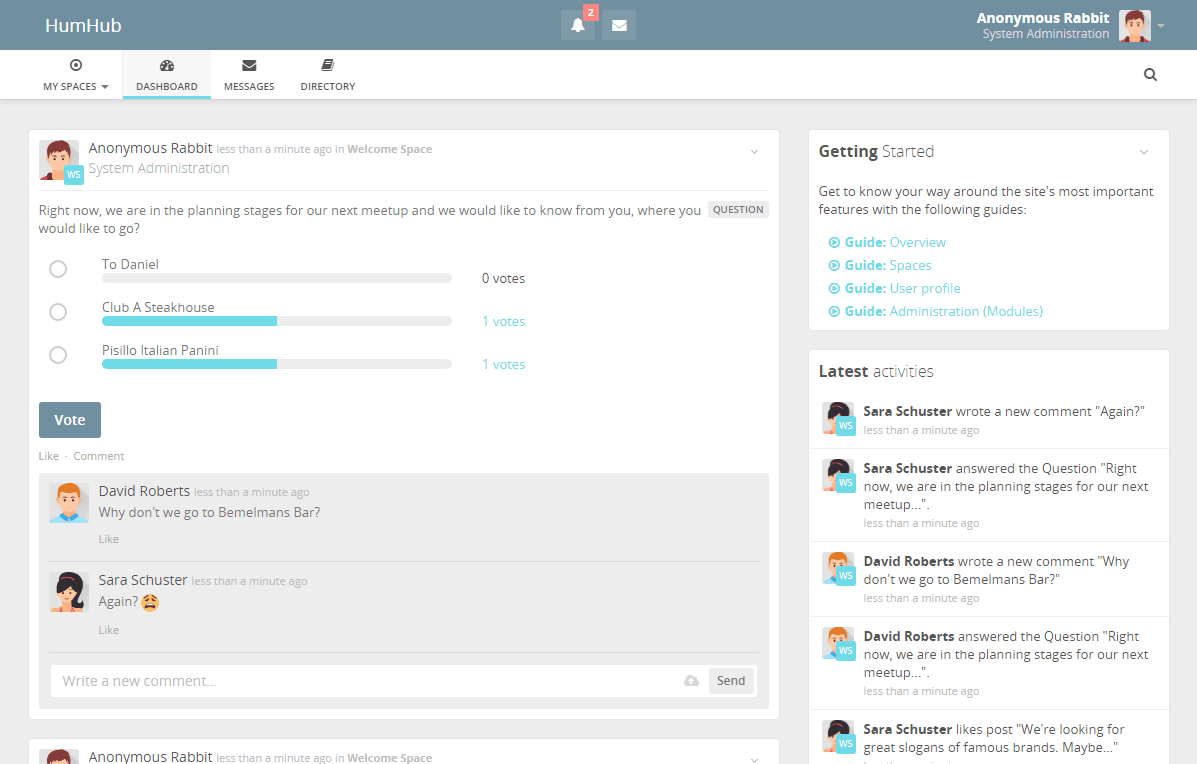Open the Directory tab
Viewport: 1197px width, 764px height.
(x=327, y=74)
